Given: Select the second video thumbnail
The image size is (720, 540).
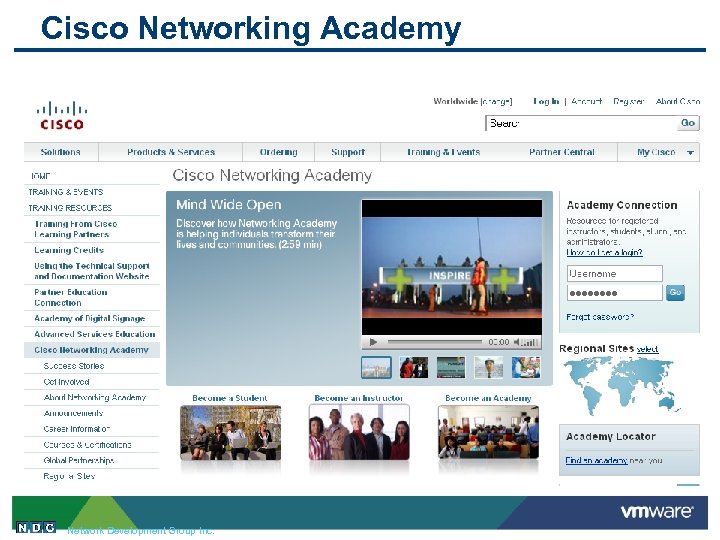Looking at the screenshot, I should pos(414,368).
